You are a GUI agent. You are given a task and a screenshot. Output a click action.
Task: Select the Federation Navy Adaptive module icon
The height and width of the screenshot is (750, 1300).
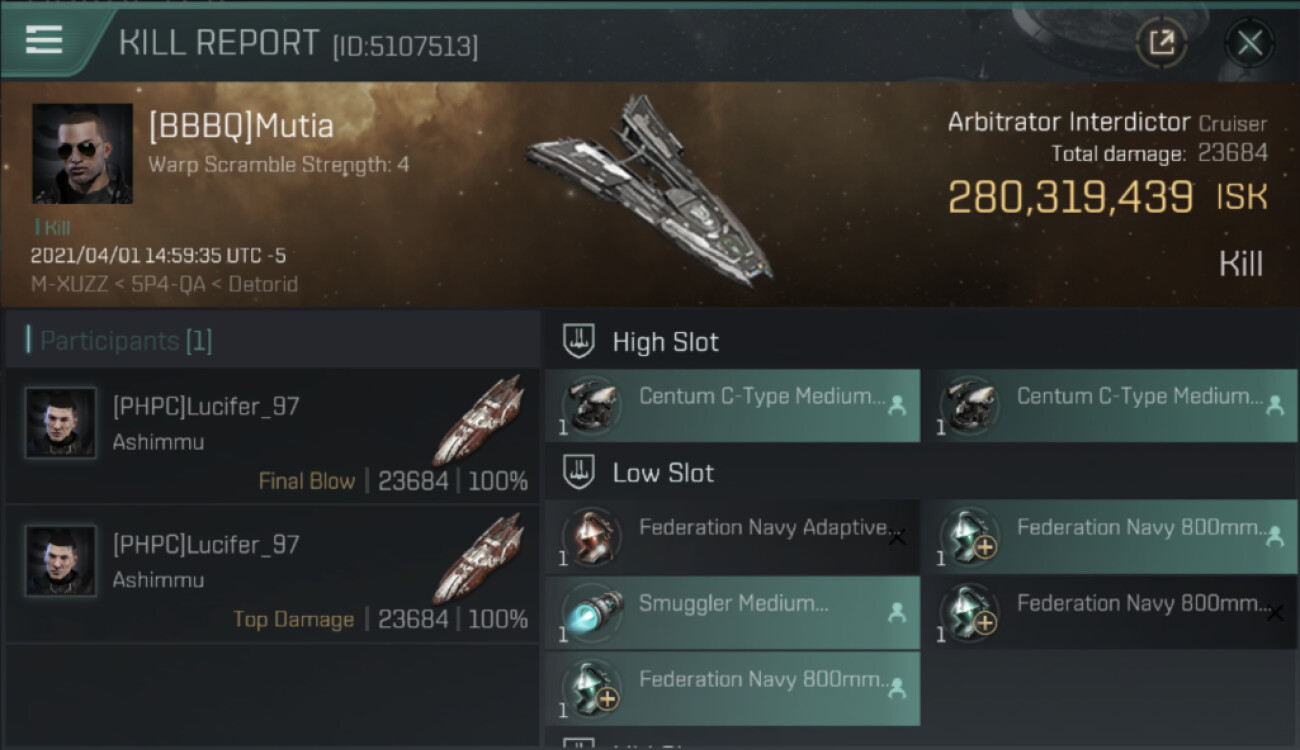click(x=589, y=537)
